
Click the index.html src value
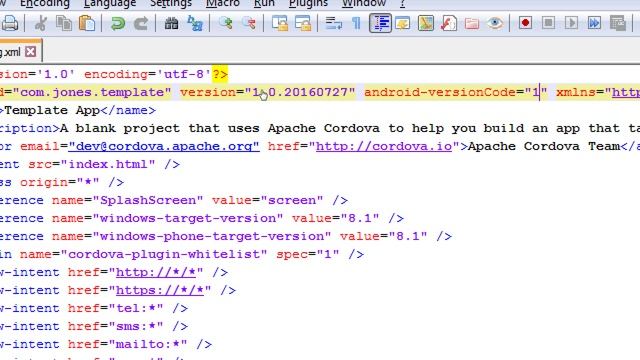click(x=108, y=164)
